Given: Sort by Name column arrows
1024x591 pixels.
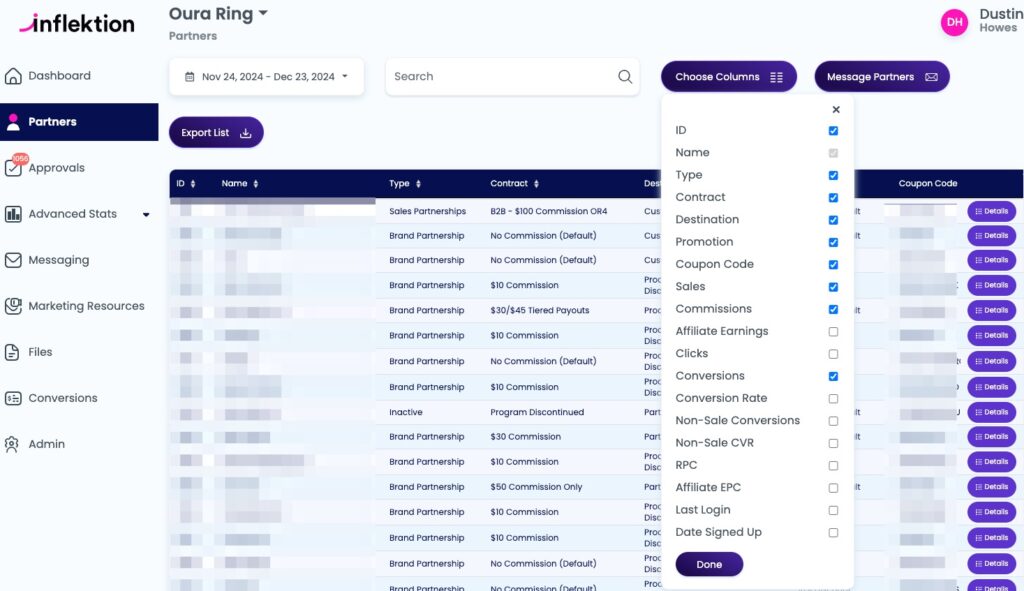Looking at the screenshot, I should 255,184.
